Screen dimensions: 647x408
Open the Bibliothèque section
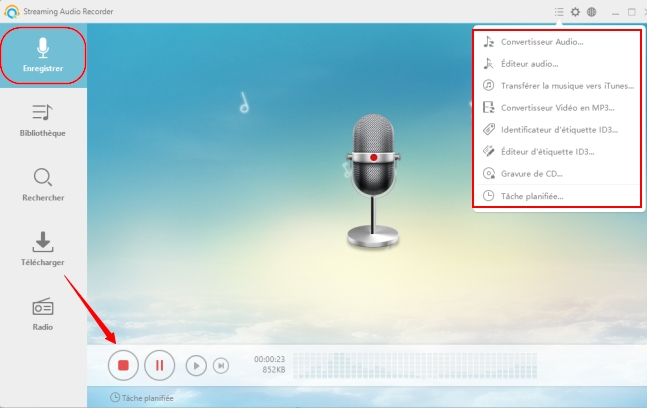43,120
